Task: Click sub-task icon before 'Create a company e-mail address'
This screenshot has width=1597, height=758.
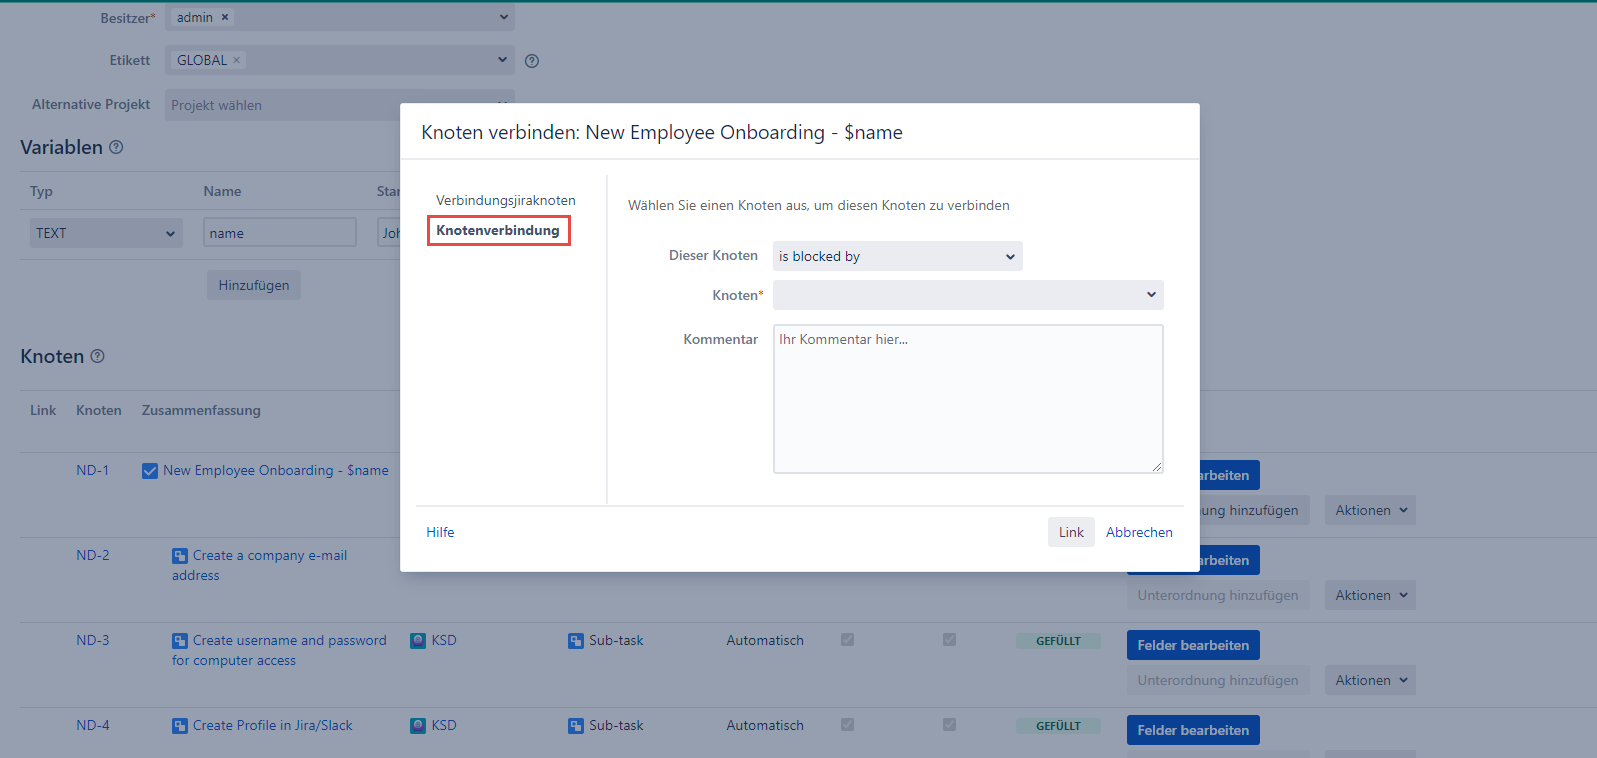Action: (x=180, y=555)
